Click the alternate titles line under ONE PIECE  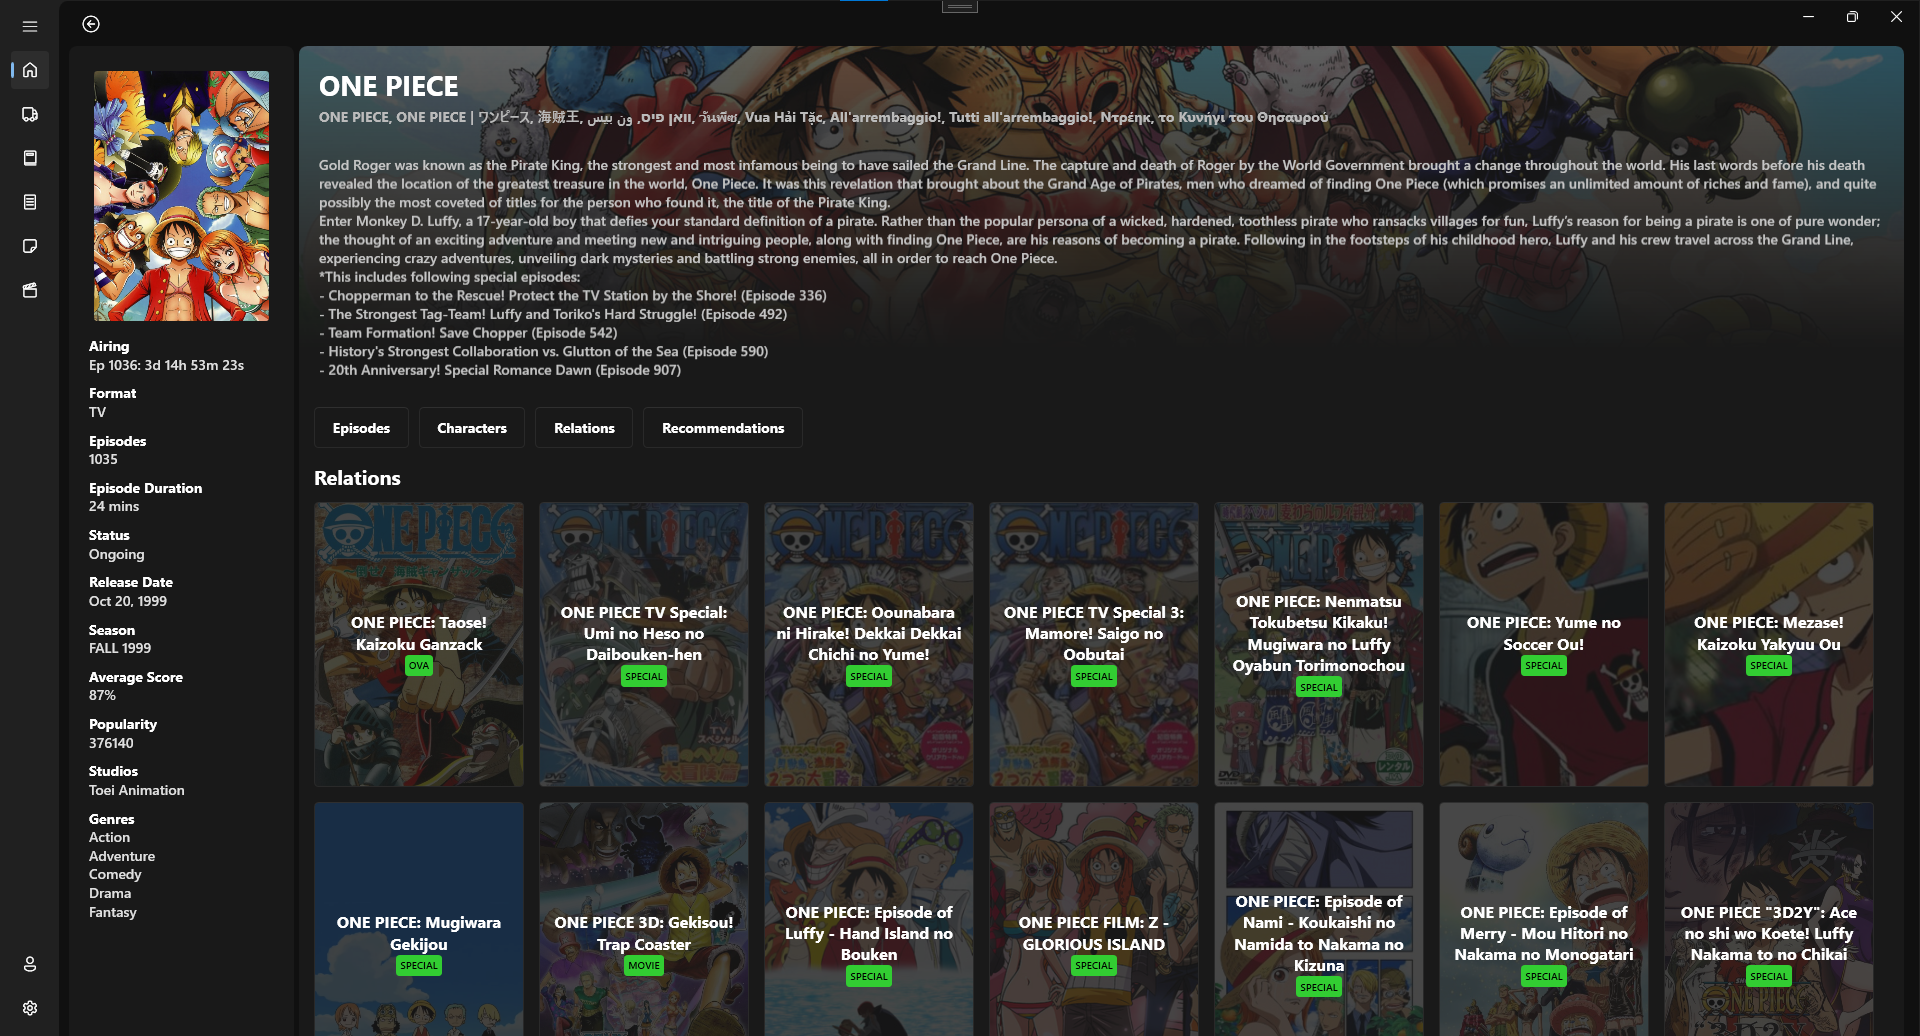[x=823, y=117]
